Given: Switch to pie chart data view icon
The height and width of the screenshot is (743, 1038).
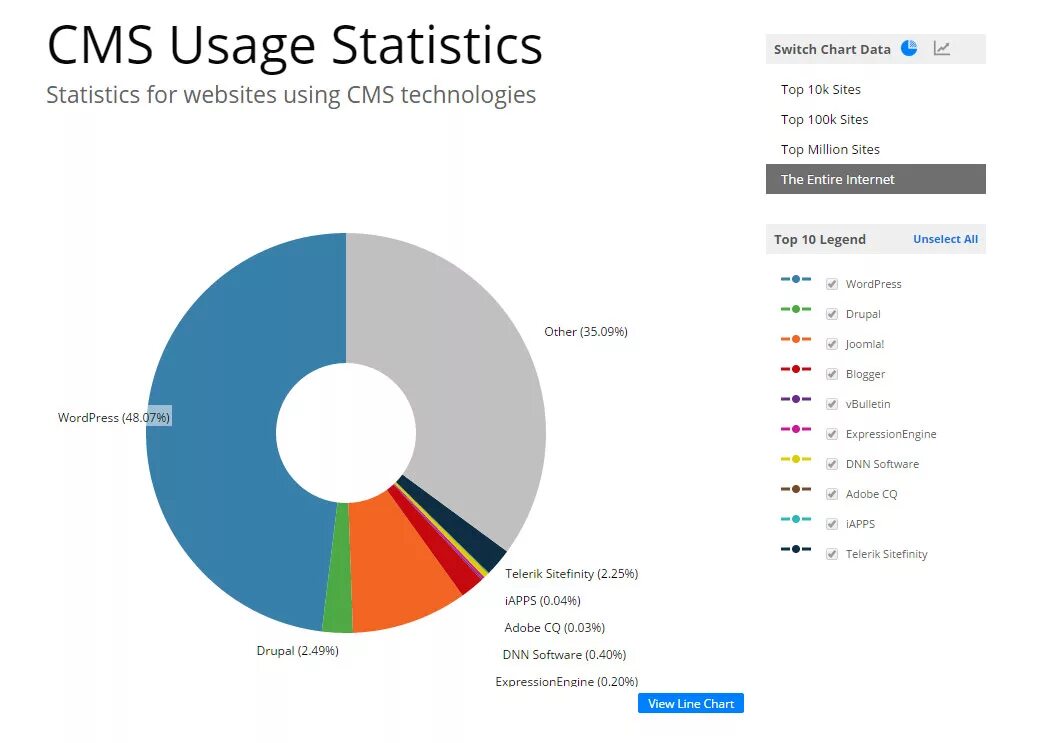Looking at the screenshot, I should [909, 48].
